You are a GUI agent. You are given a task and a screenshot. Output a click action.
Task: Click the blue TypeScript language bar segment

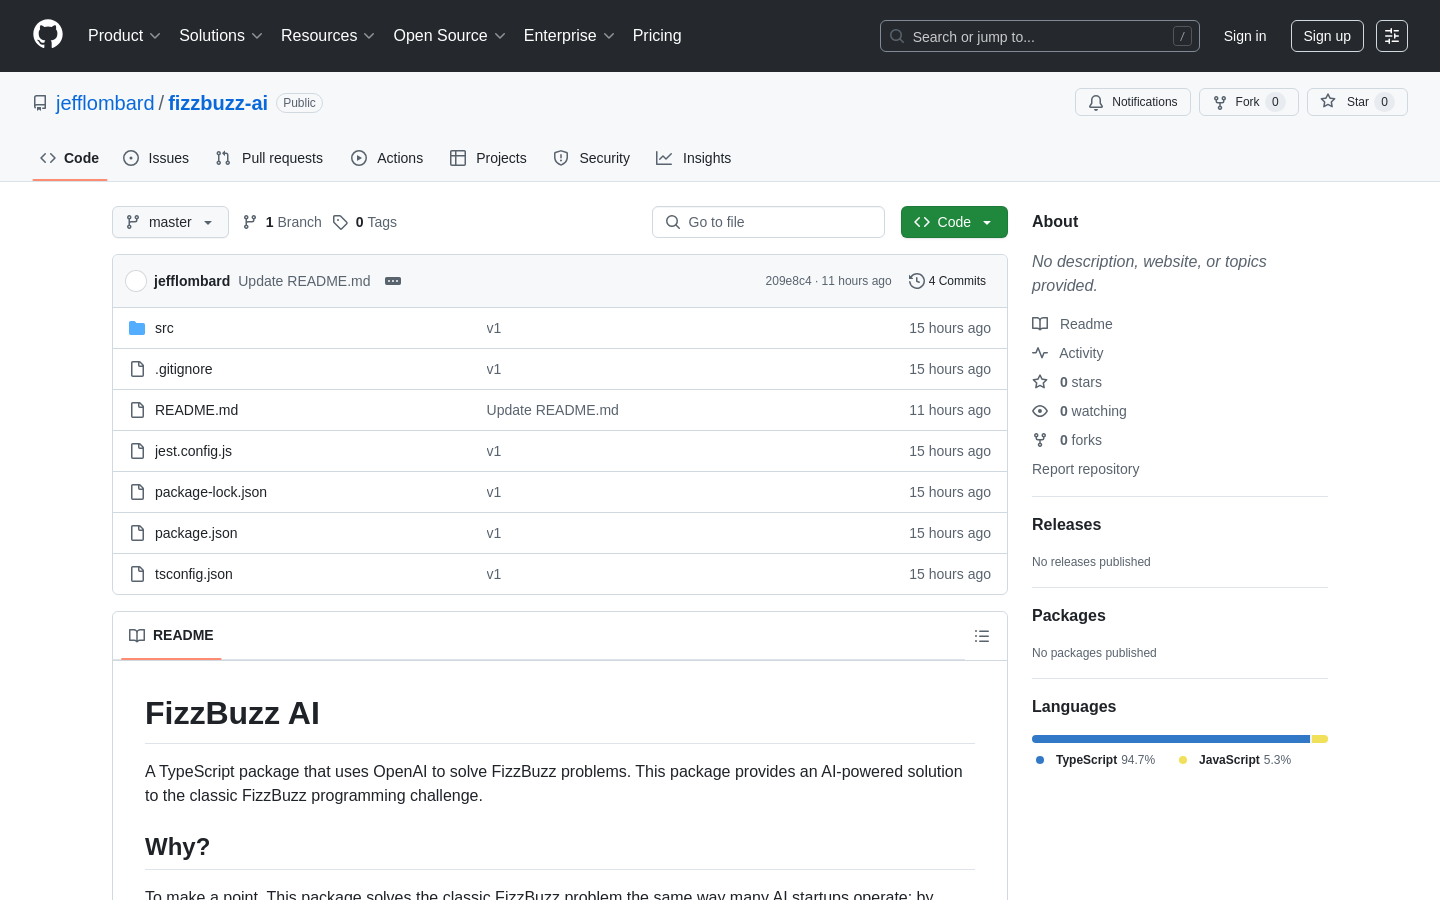point(1171,739)
